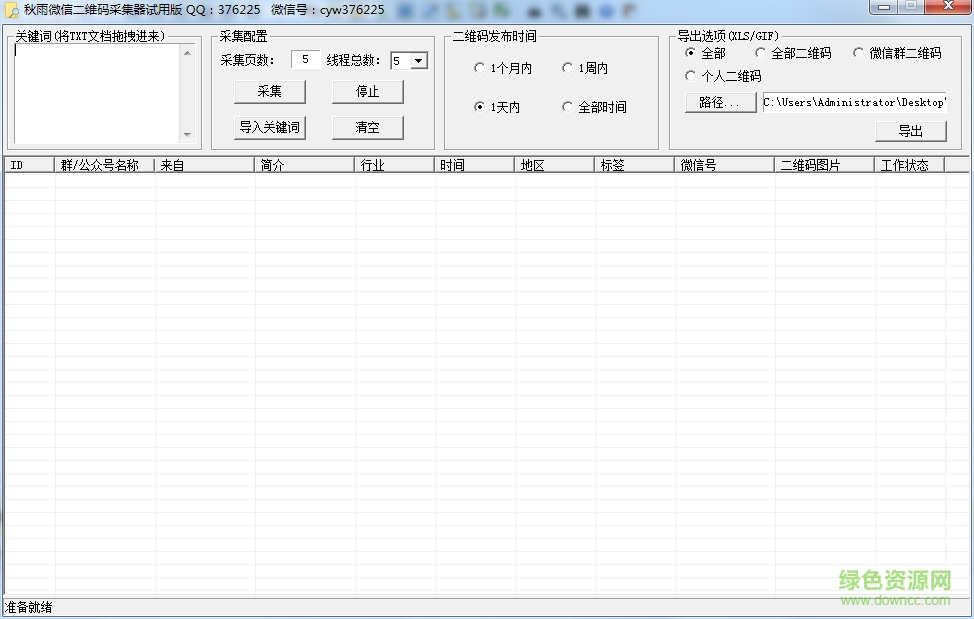
Task: Click the flag icon in the title bar
Action: (x=629, y=9)
